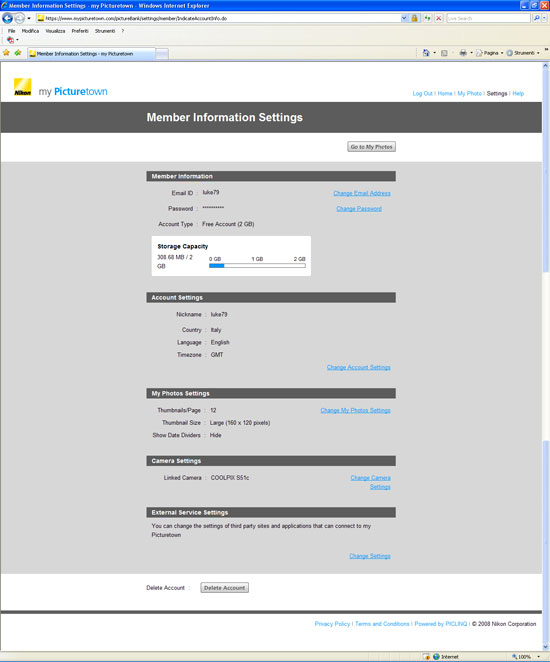Open the recent pages dropdown beside Forward
This screenshot has width=550, height=662.
pyautogui.click(x=29, y=19)
